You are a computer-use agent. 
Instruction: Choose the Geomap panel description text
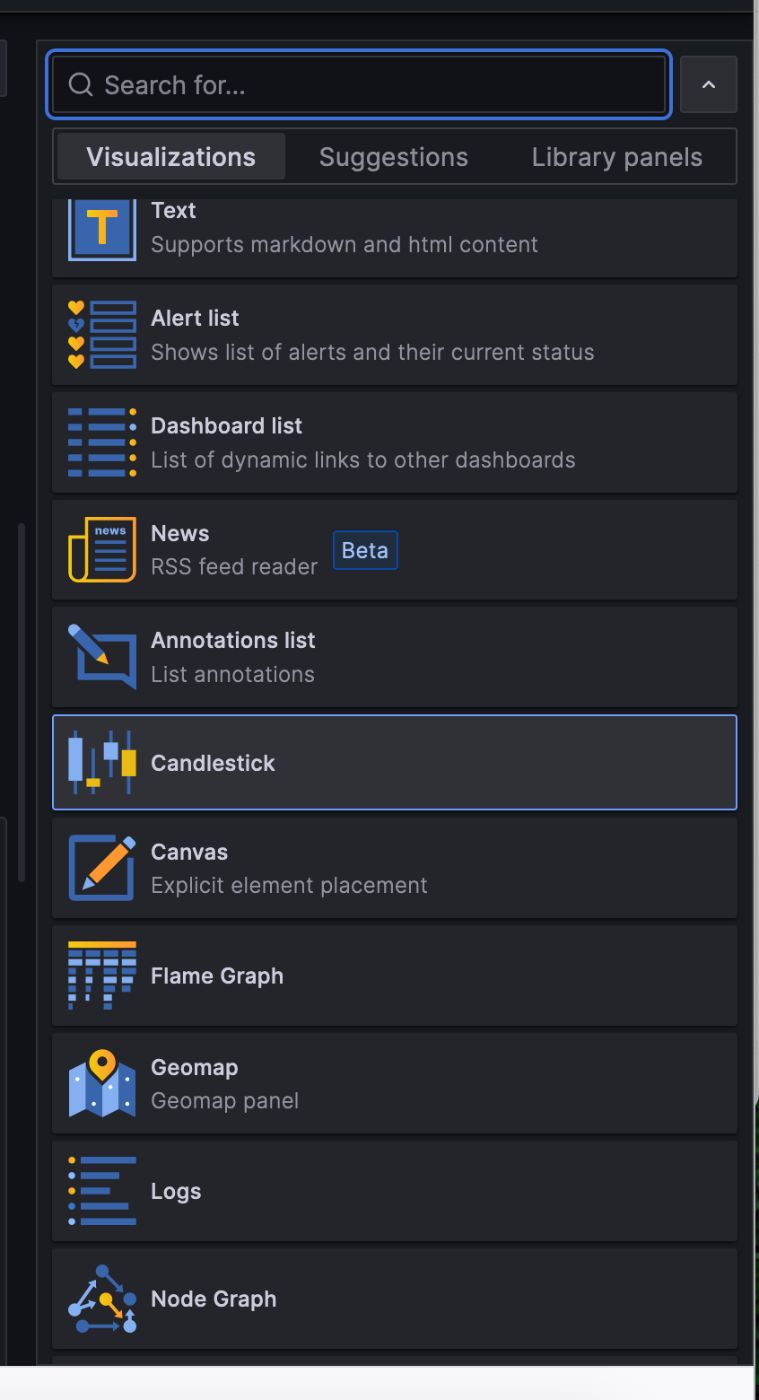click(224, 1100)
